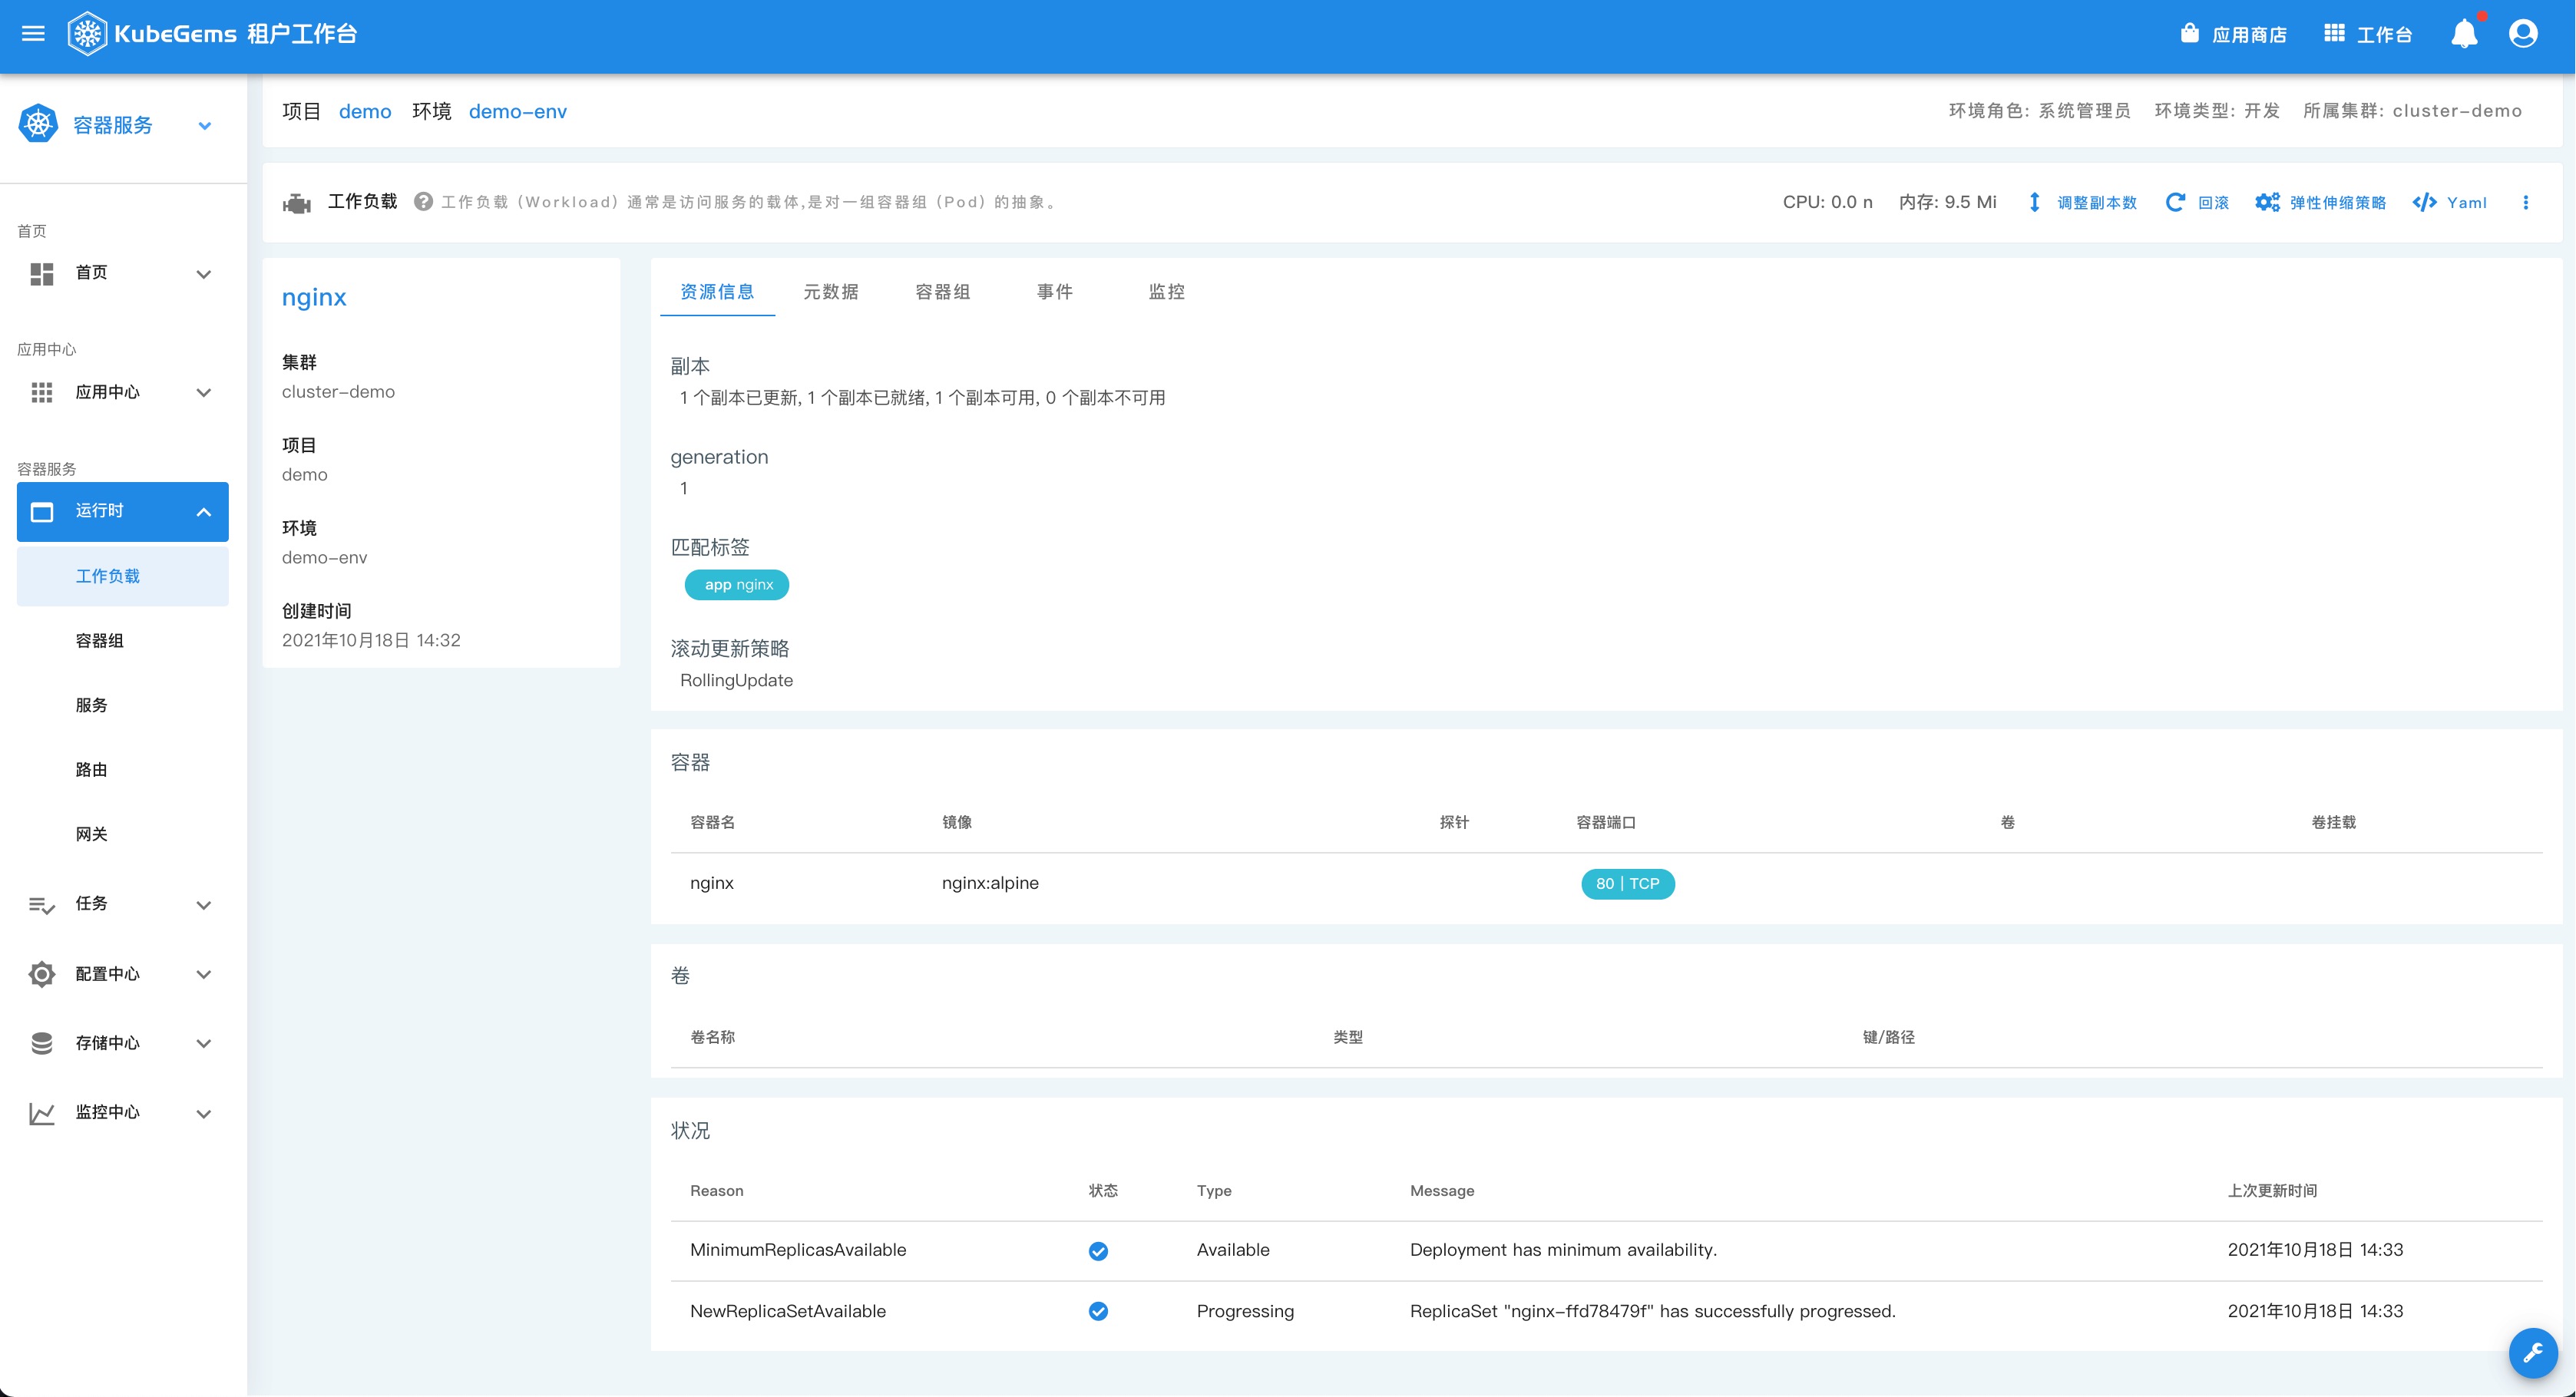Open the 工作台 workspace switcher

coord(2367,35)
